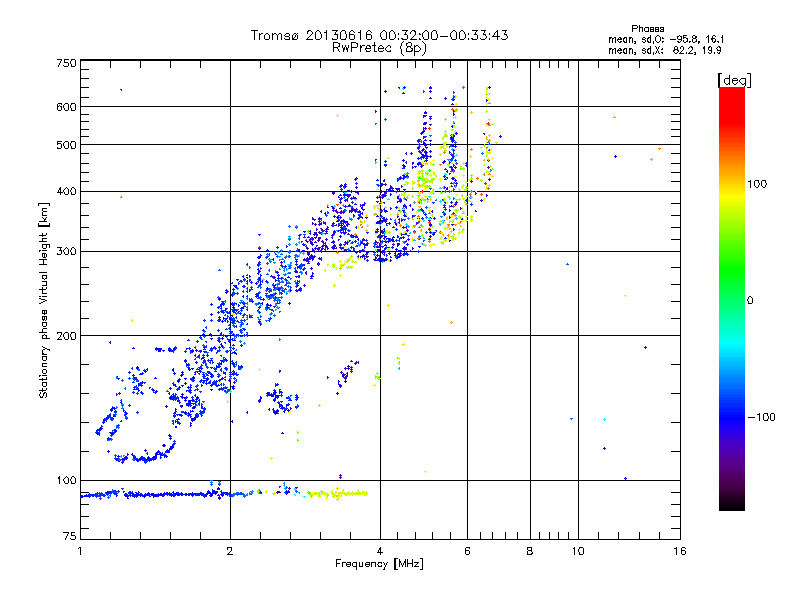Image resolution: width=800 pixels, height=600 pixels.
Task: Click the x-axis tick label '8'
Action: pyautogui.click(x=530, y=551)
